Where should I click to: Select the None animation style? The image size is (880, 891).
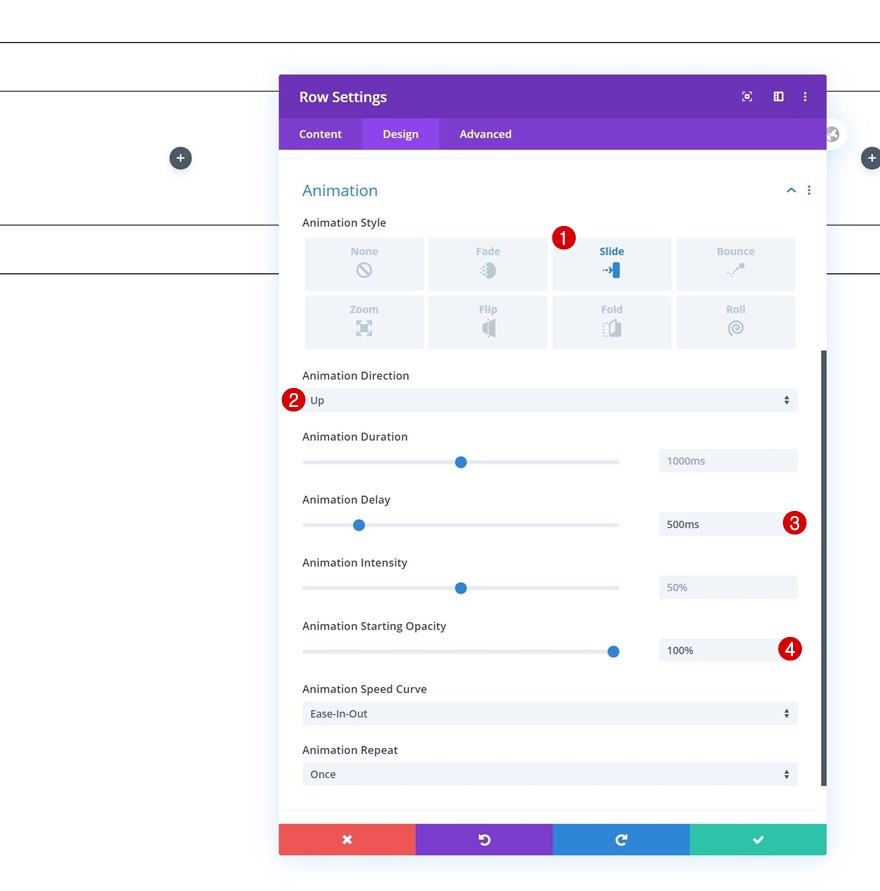coord(364,264)
